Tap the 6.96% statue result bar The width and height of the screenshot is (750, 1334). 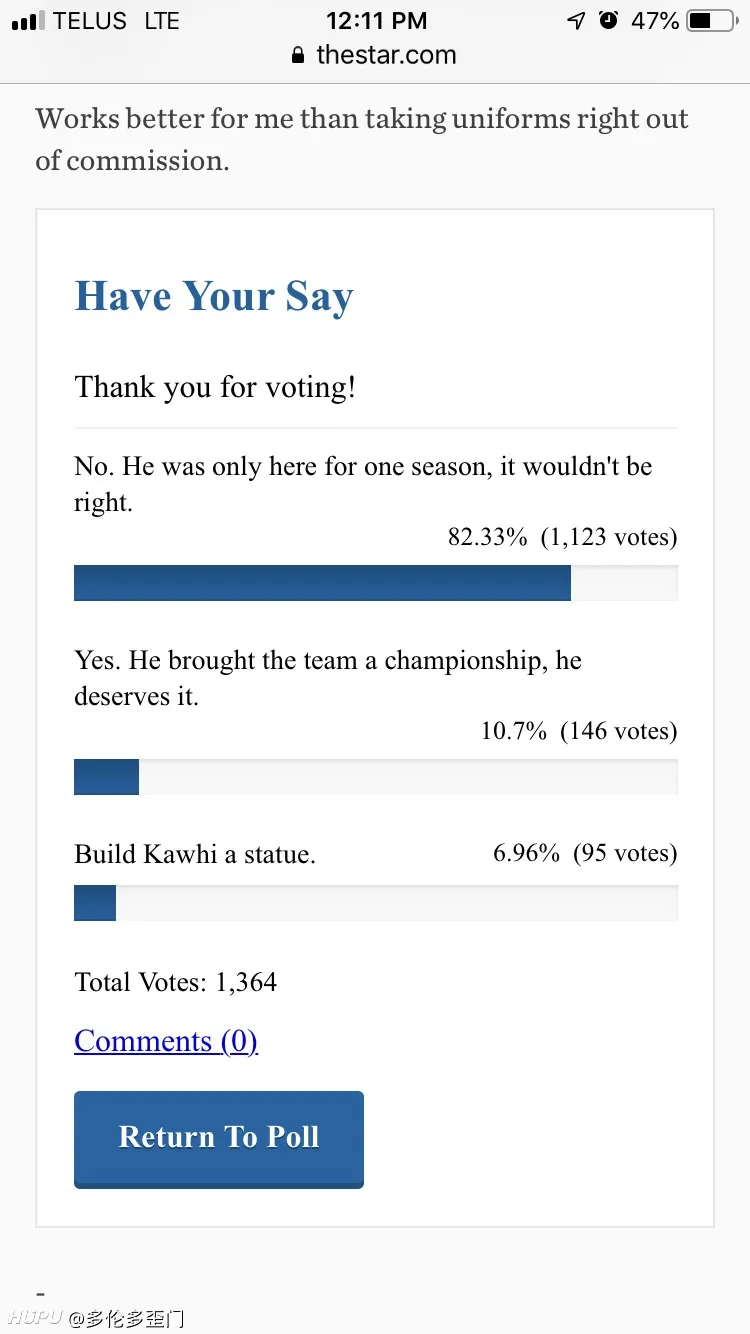pyautogui.click(x=376, y=903)
